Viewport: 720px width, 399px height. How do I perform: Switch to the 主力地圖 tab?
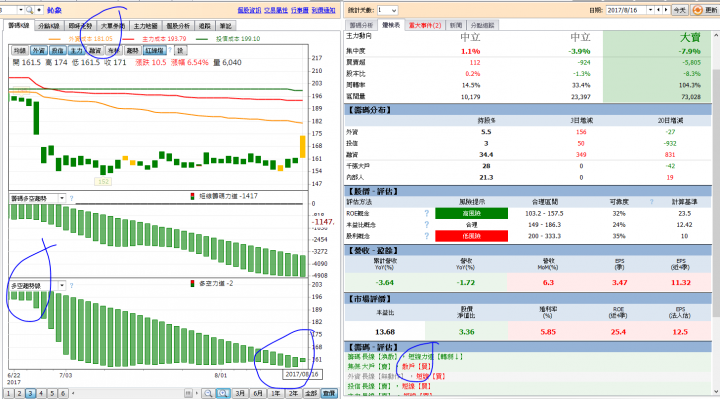[146, 26]
